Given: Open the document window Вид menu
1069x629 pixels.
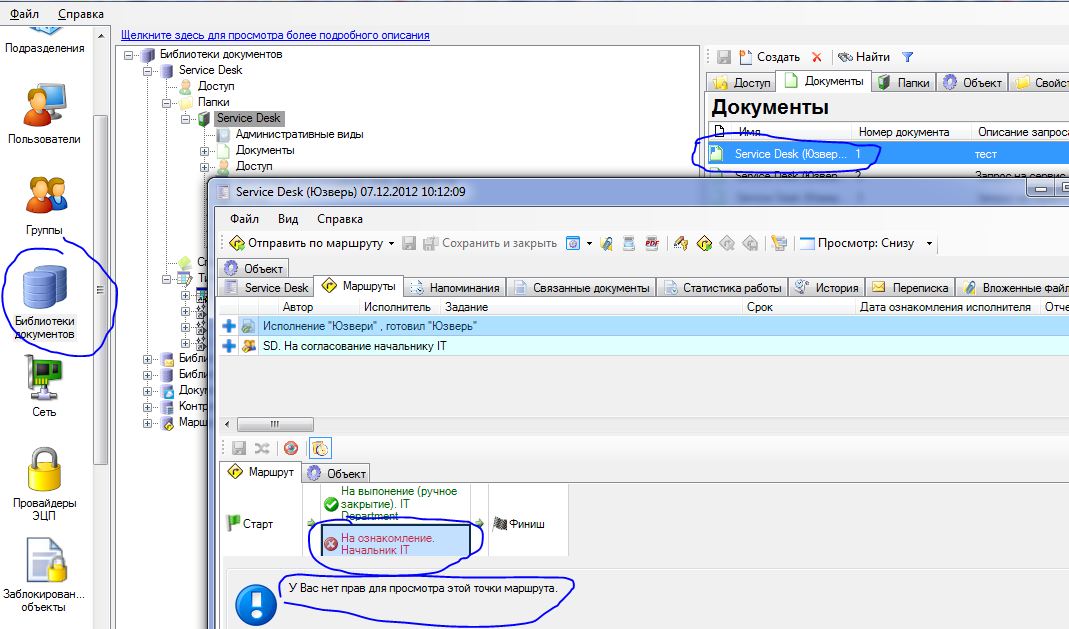Looking at the screenshot, I should coord(288,219).
